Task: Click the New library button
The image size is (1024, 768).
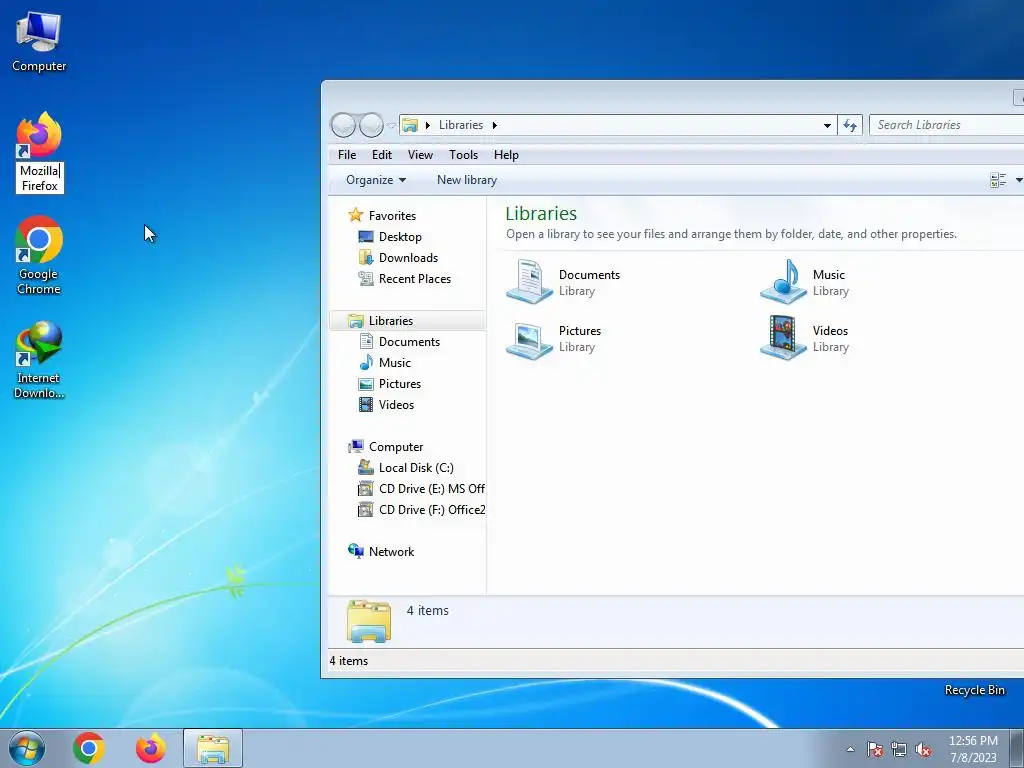Action: [467, 180]
